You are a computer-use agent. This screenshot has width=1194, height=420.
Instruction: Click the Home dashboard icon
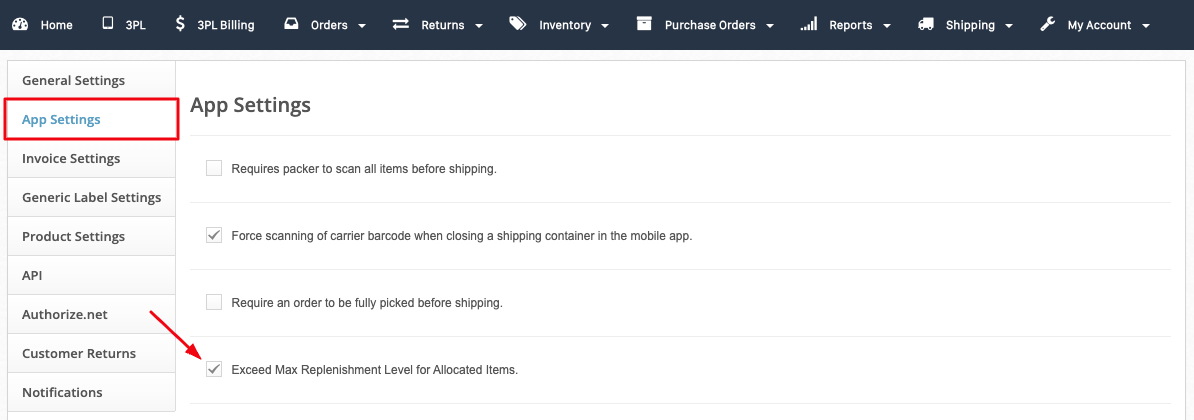pyautogui.click(x=21, y=25)
